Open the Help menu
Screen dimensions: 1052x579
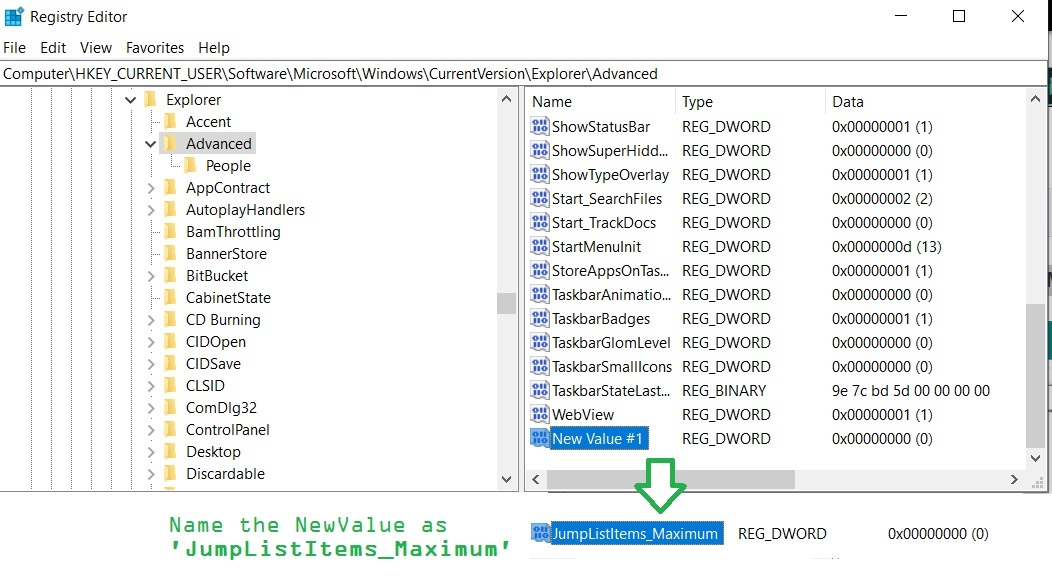214,48
